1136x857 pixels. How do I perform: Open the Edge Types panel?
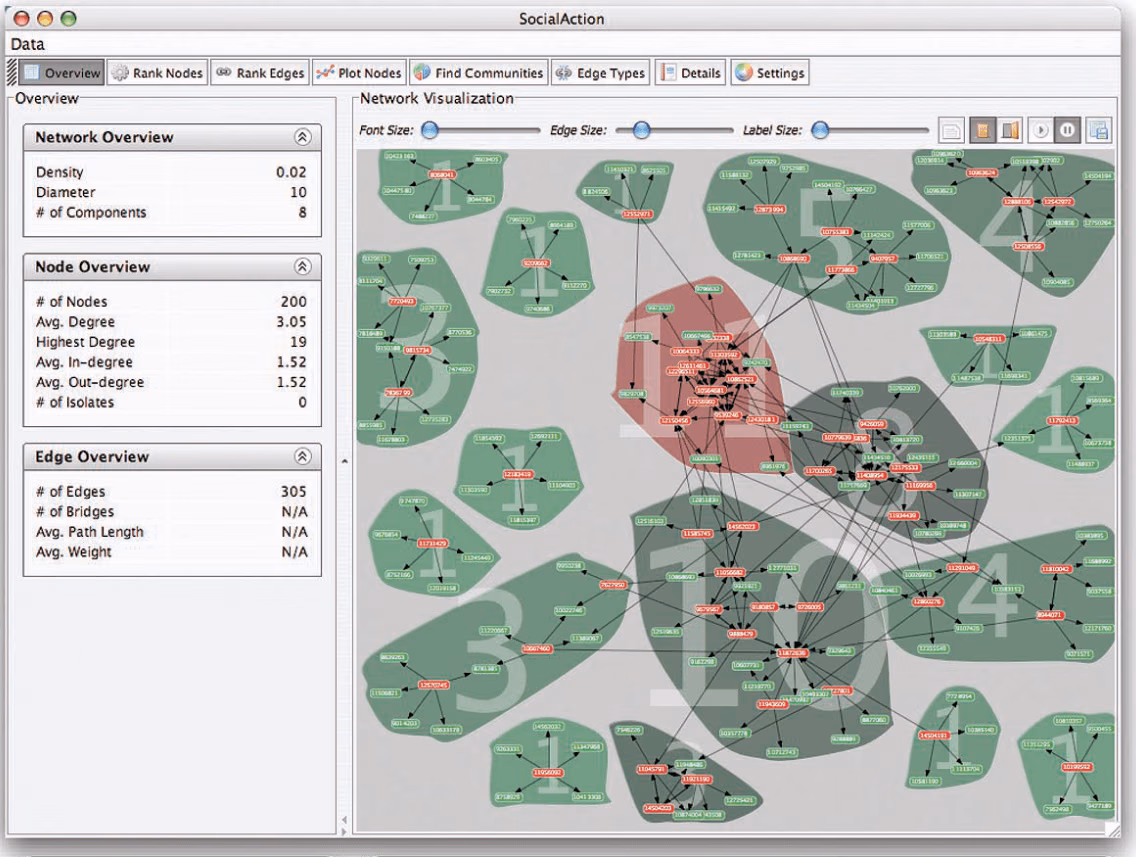600,72
